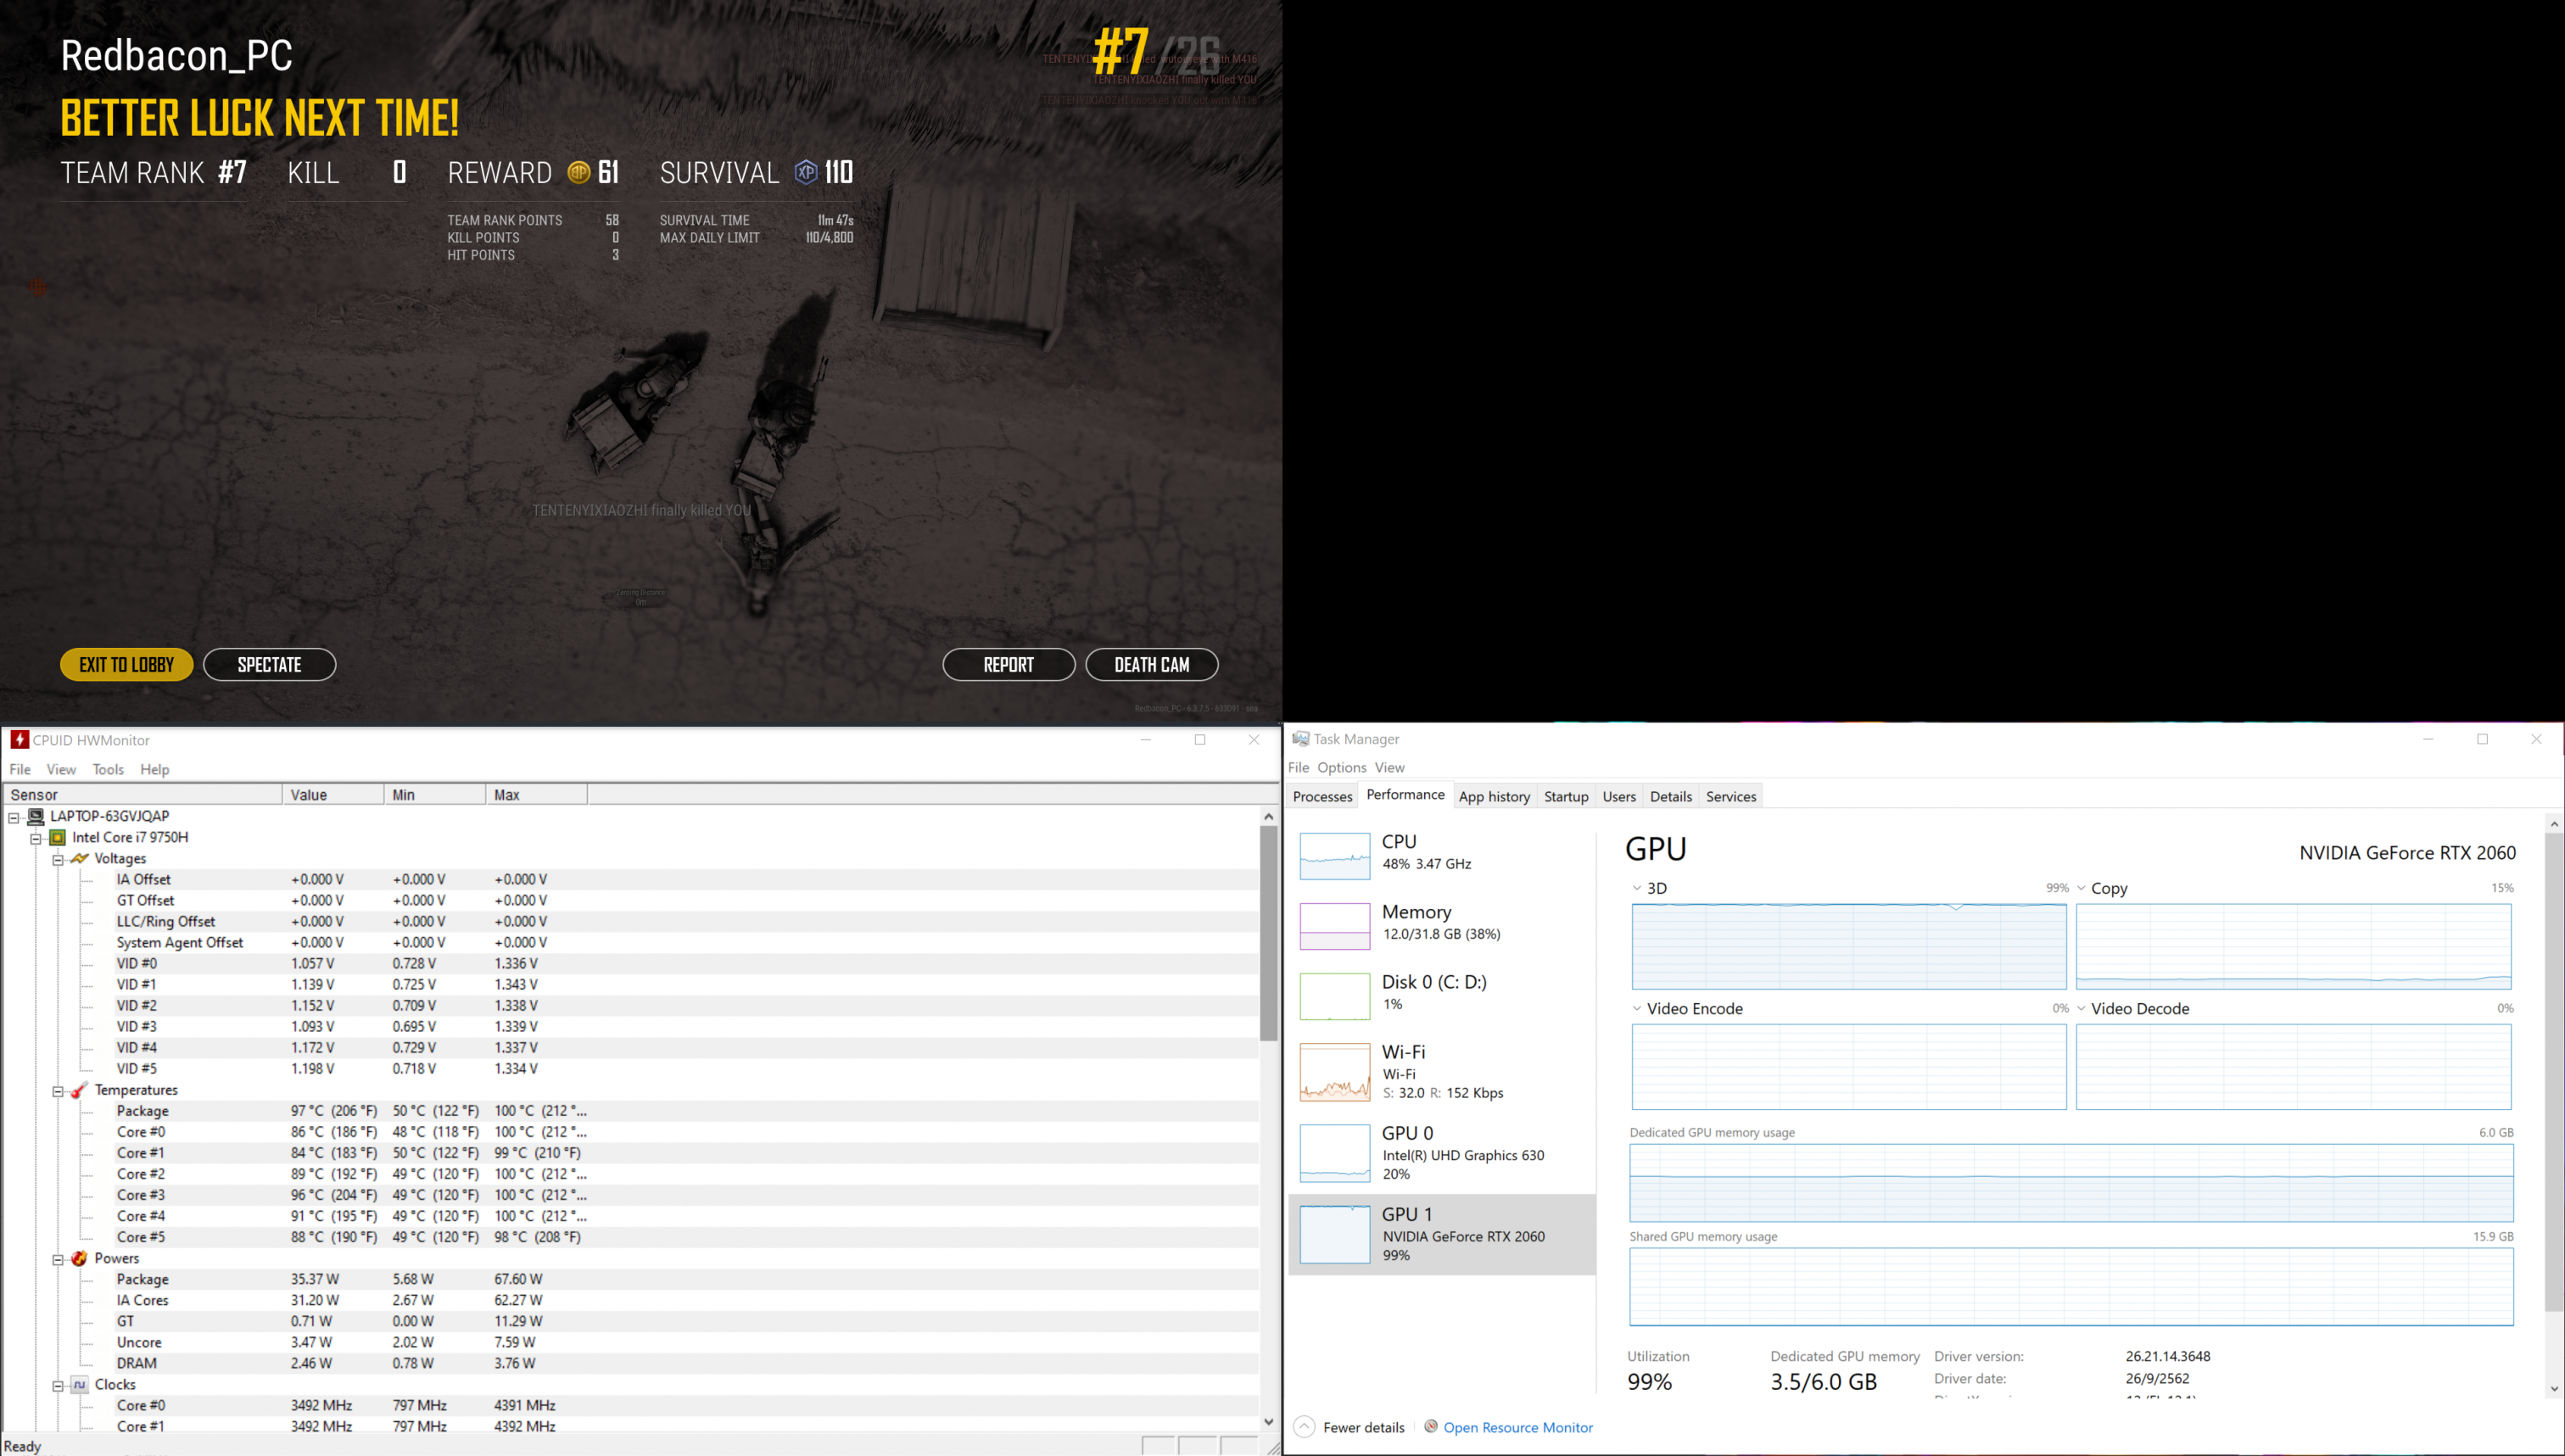Screen dimensions: 2565x1456
Task: Click the Max column header
Action: (x=537, y=795)
